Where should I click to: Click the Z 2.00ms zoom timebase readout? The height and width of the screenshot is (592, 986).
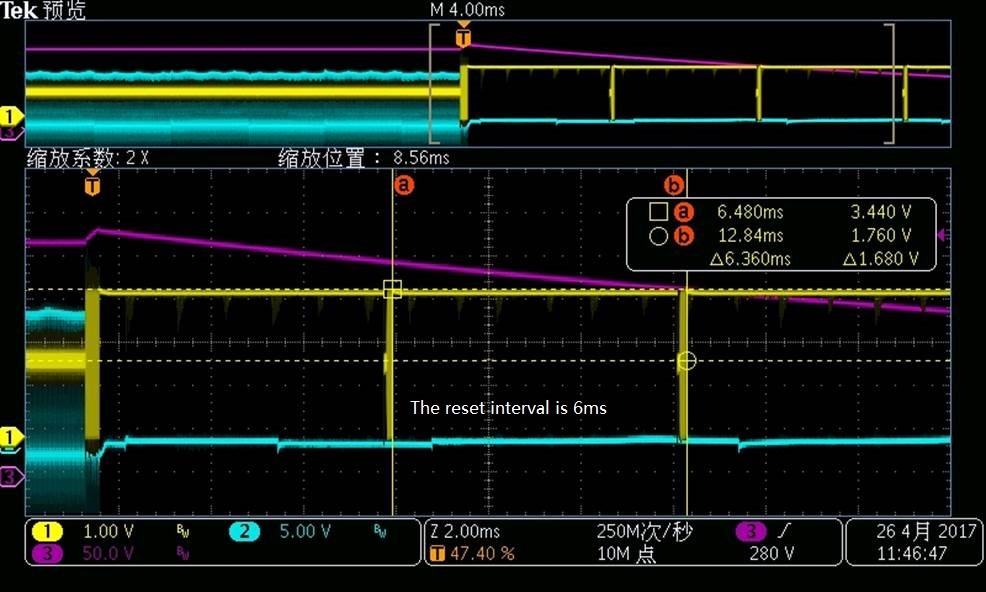point(466,532)
